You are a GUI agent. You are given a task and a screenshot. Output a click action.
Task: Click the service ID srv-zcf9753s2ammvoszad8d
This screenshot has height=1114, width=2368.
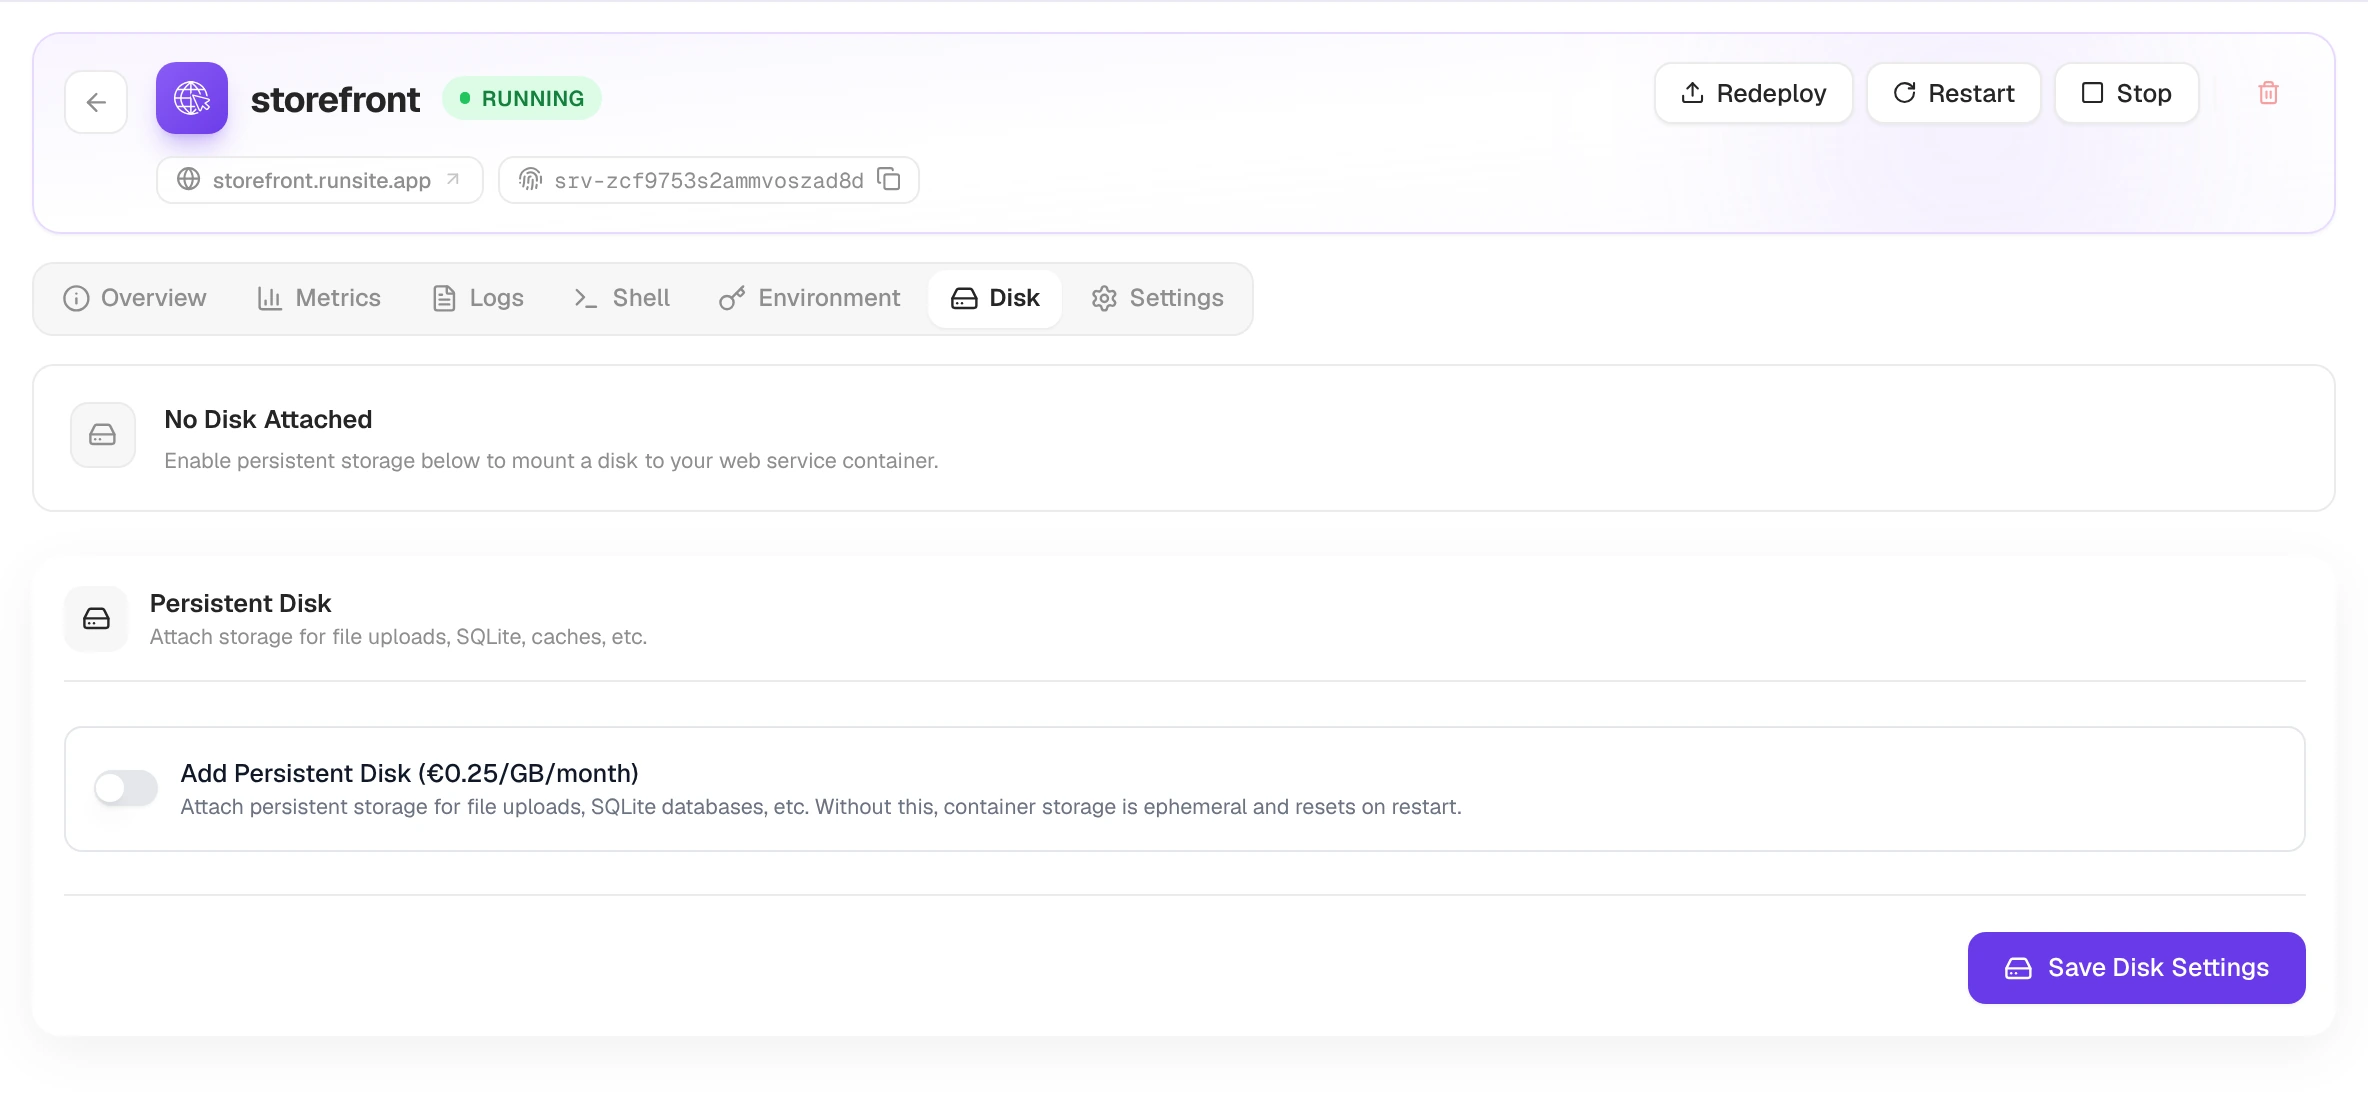pyautogui.click(x=709, y=181)
